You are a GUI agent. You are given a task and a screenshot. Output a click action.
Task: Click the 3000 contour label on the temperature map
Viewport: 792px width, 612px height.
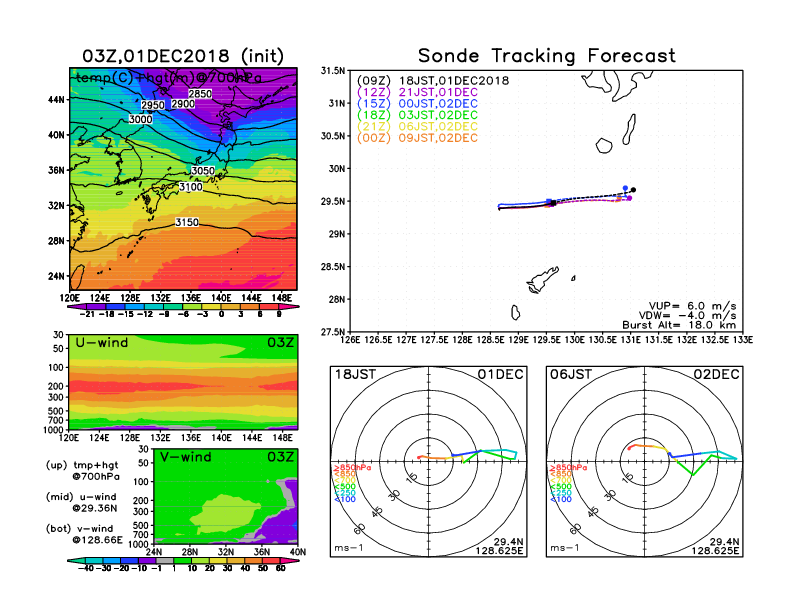[x=142, y=119]
